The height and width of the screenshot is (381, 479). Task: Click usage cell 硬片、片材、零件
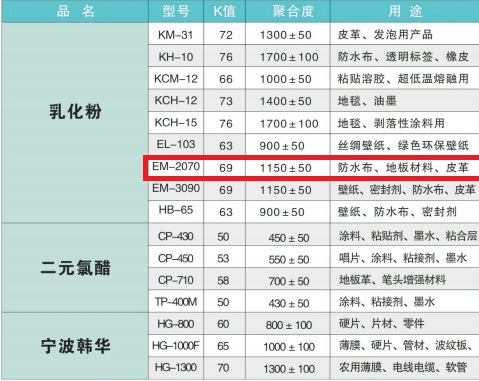[x=405, y=323]
